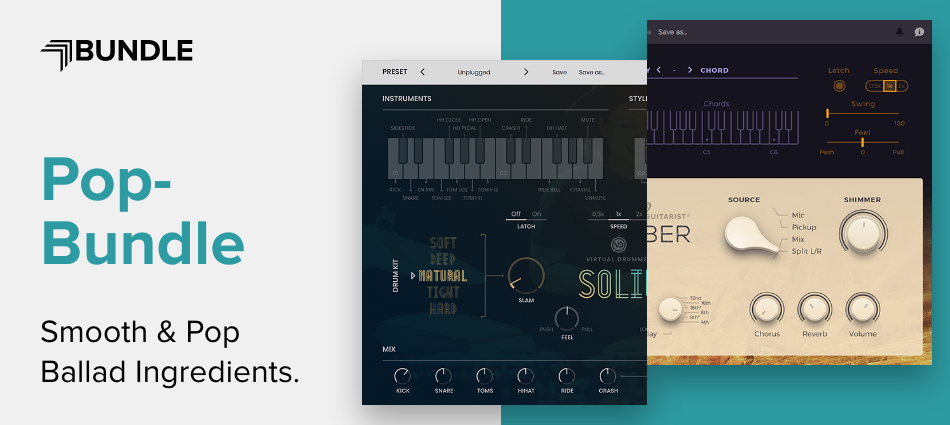Click the Slam knob
The width and height of the screenshot is (950, 425).
click(526, 276)
